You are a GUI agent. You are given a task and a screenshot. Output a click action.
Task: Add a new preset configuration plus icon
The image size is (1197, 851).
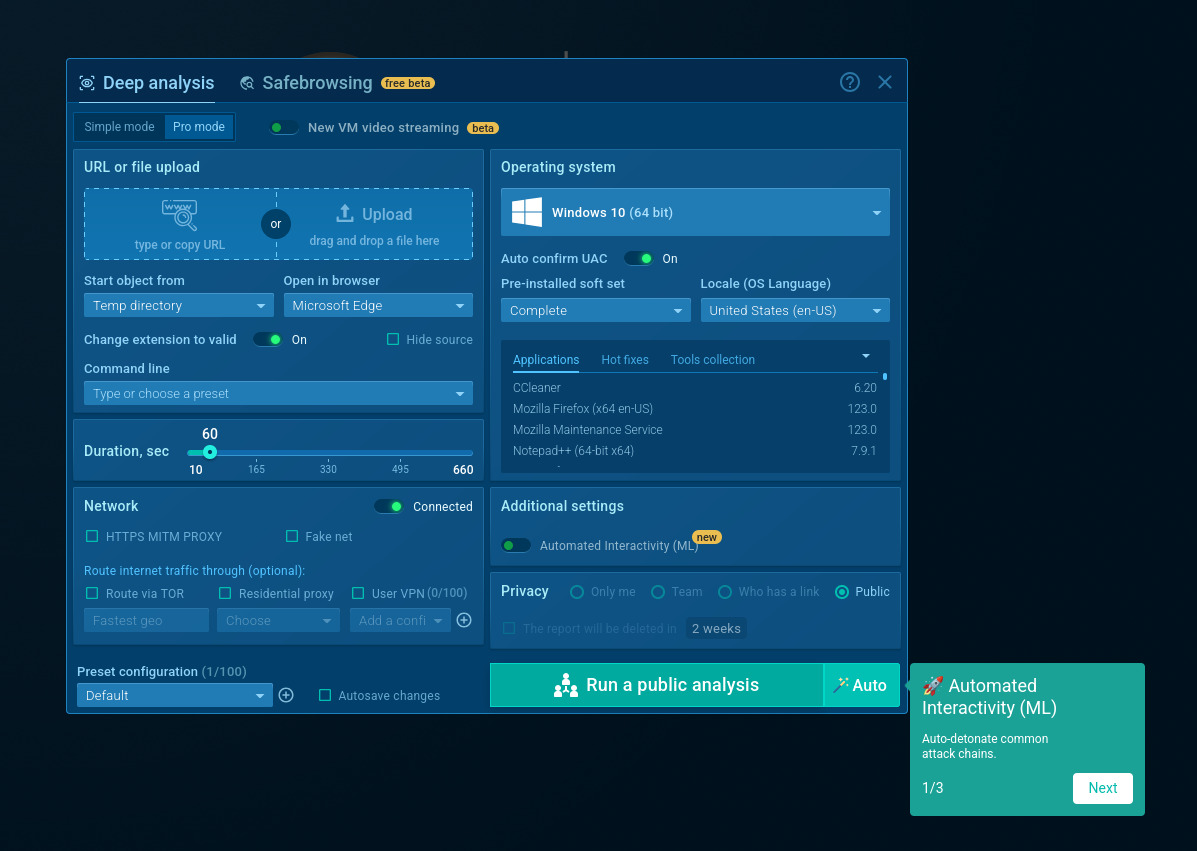tap(286, 695)
